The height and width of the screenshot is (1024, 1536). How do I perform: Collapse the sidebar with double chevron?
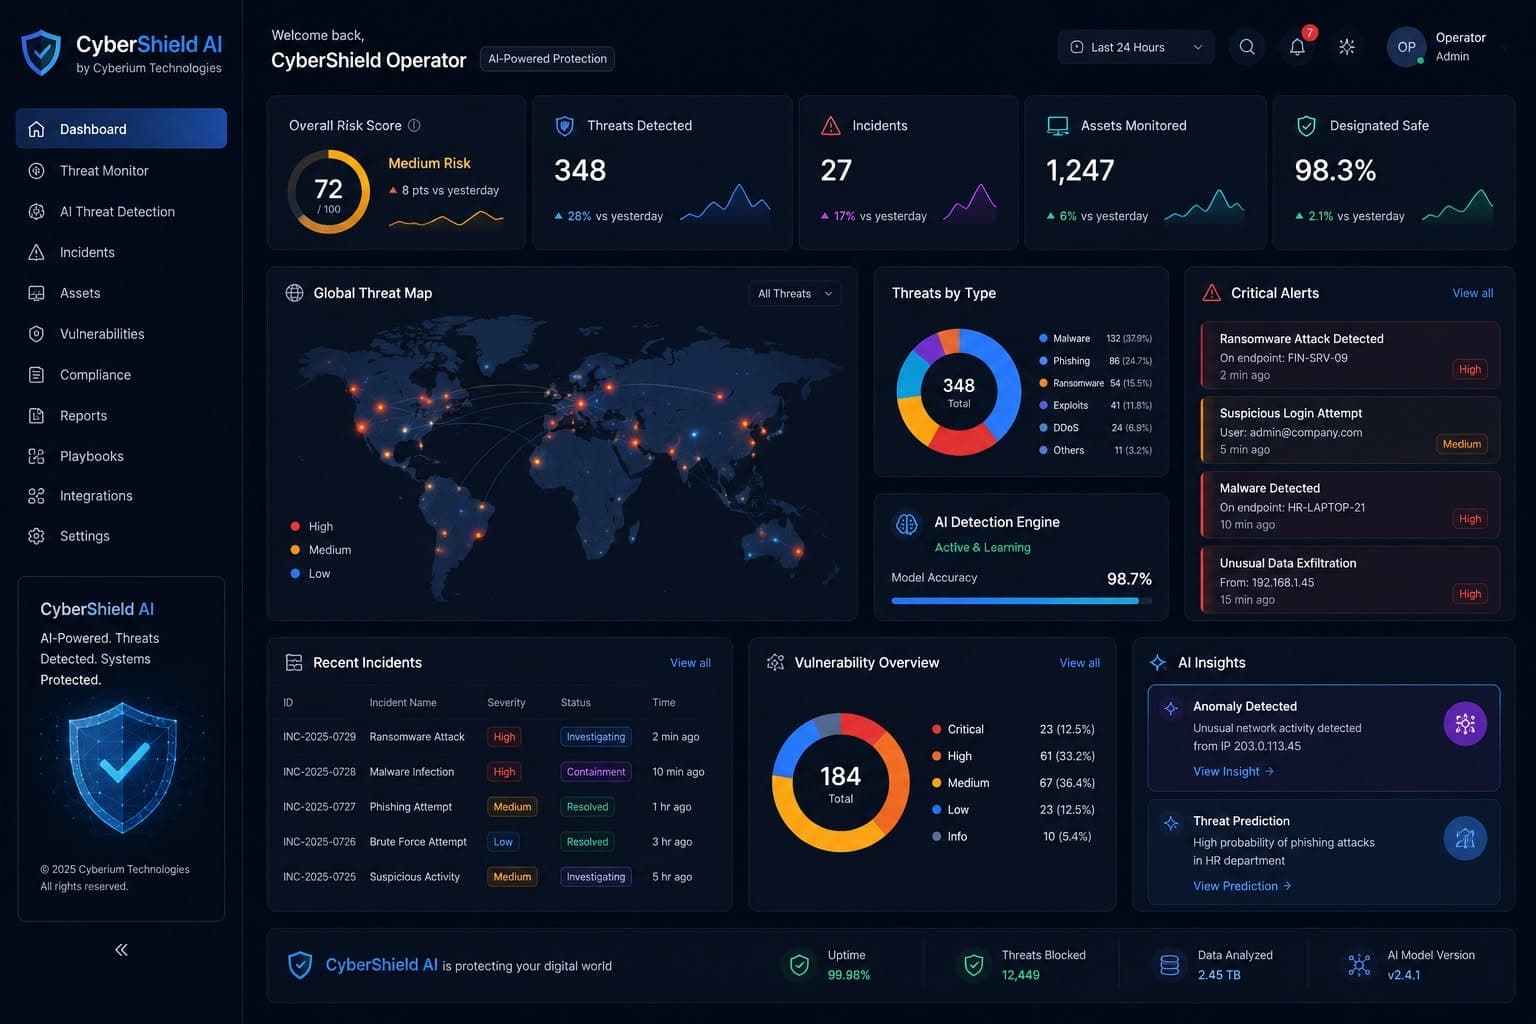(121, 950)
